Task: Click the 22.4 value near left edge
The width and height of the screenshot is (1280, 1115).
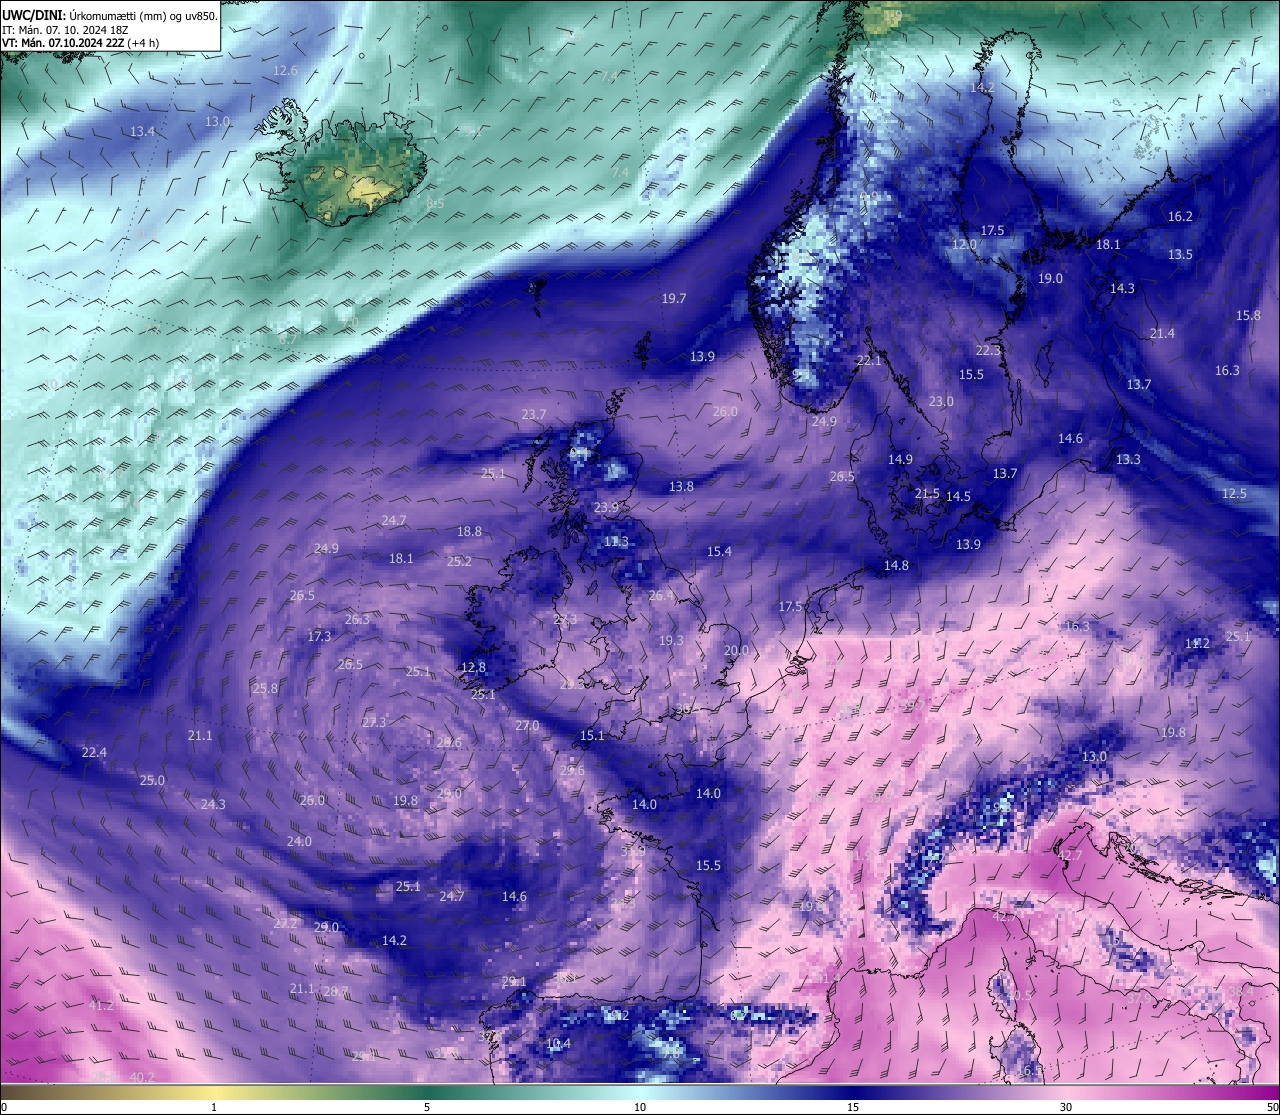Action: coord(94,753)
